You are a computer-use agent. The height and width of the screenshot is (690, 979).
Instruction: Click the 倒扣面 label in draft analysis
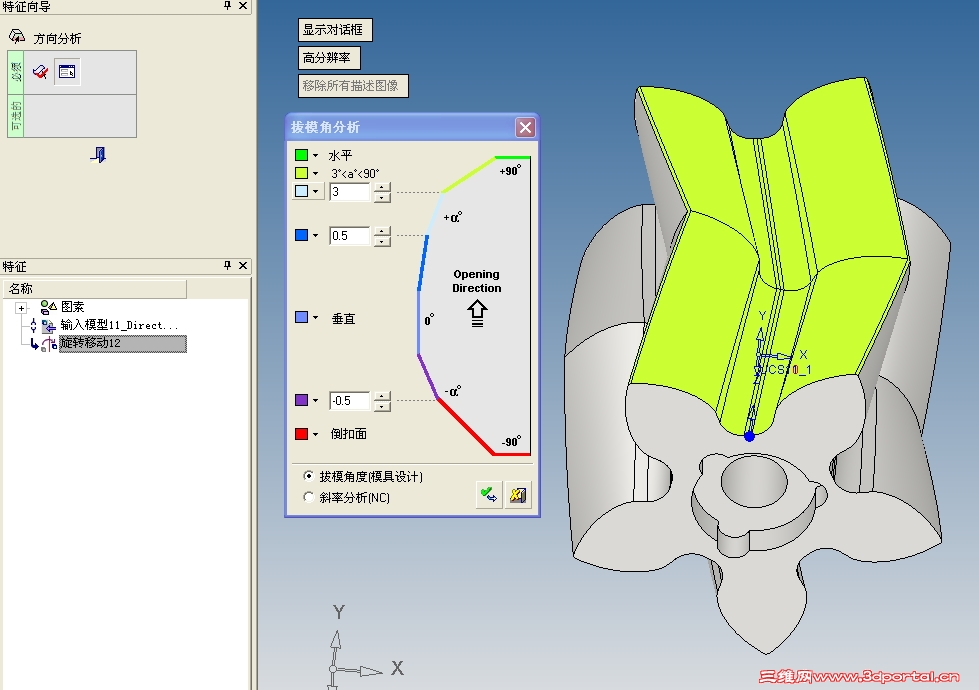[348, 433]
